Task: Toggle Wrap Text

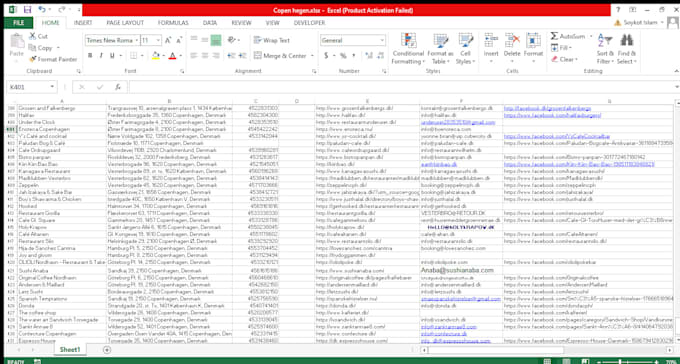Action: (271, 40)
